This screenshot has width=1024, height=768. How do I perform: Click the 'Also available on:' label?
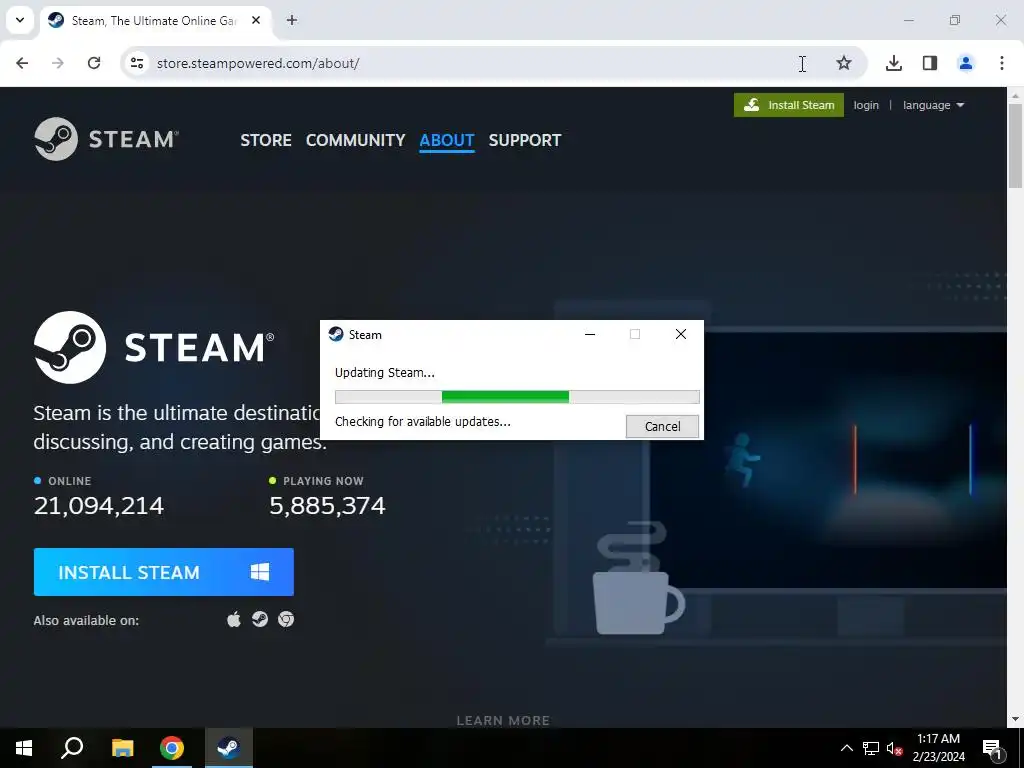point(86,620)
